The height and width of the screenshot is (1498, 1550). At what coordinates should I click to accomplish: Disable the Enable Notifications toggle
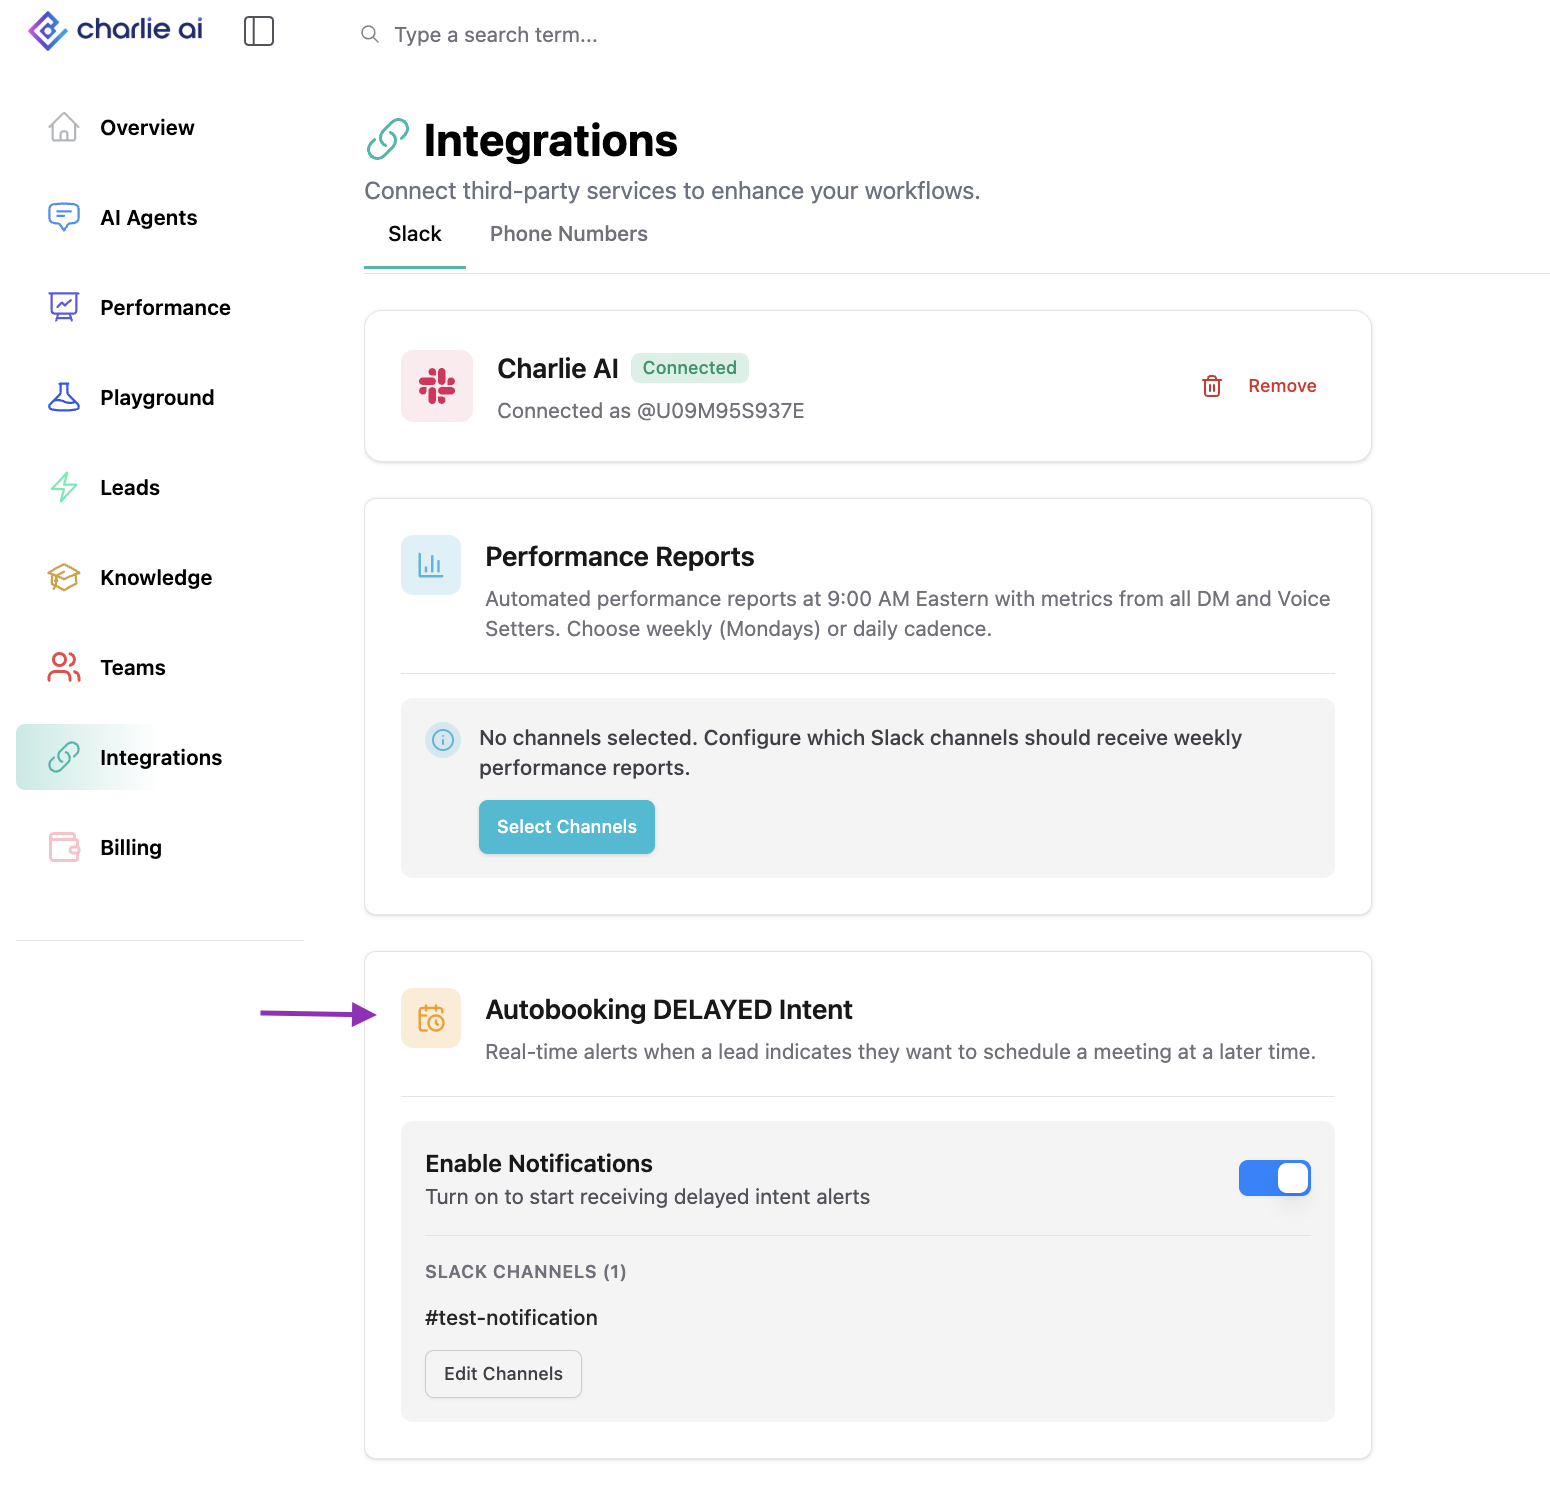coord(1275,1178)
